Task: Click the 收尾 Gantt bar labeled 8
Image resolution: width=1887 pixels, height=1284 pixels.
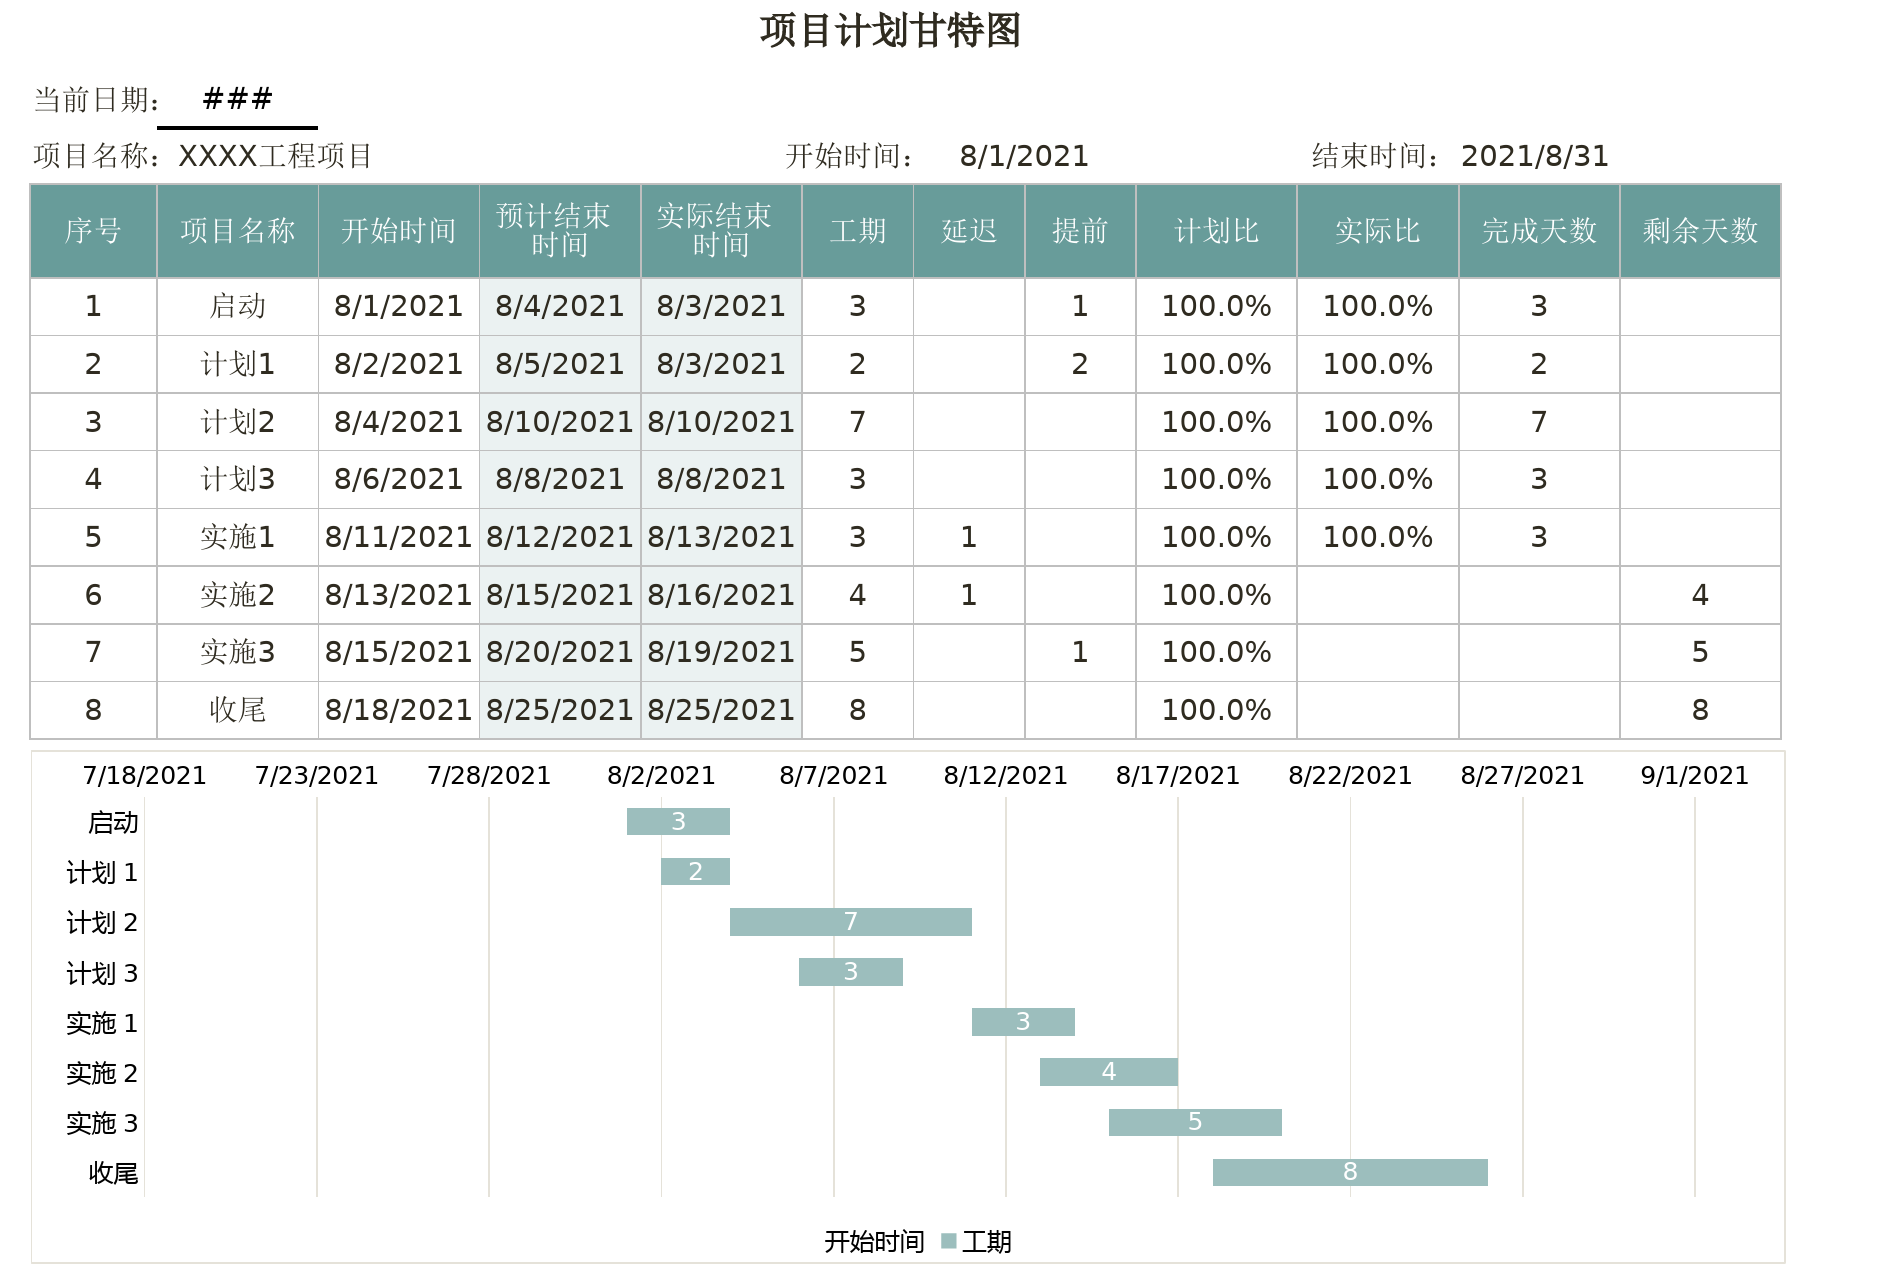Action: (1350, 1172)
